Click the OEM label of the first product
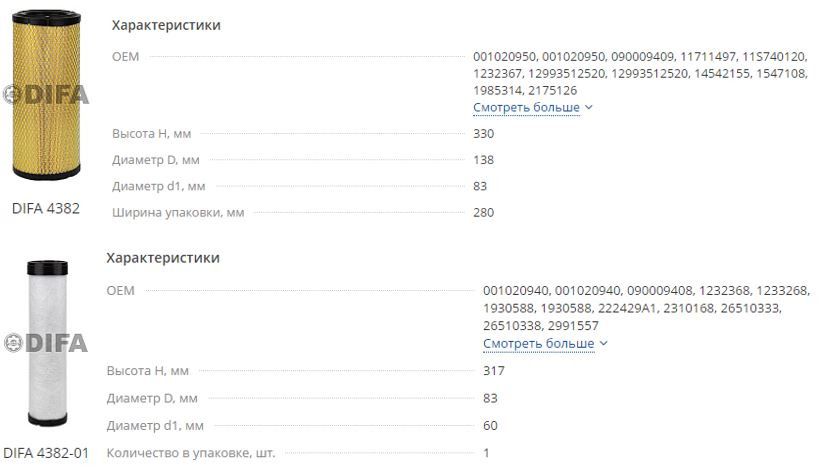 pyautogui.click(x=126, y=56)
